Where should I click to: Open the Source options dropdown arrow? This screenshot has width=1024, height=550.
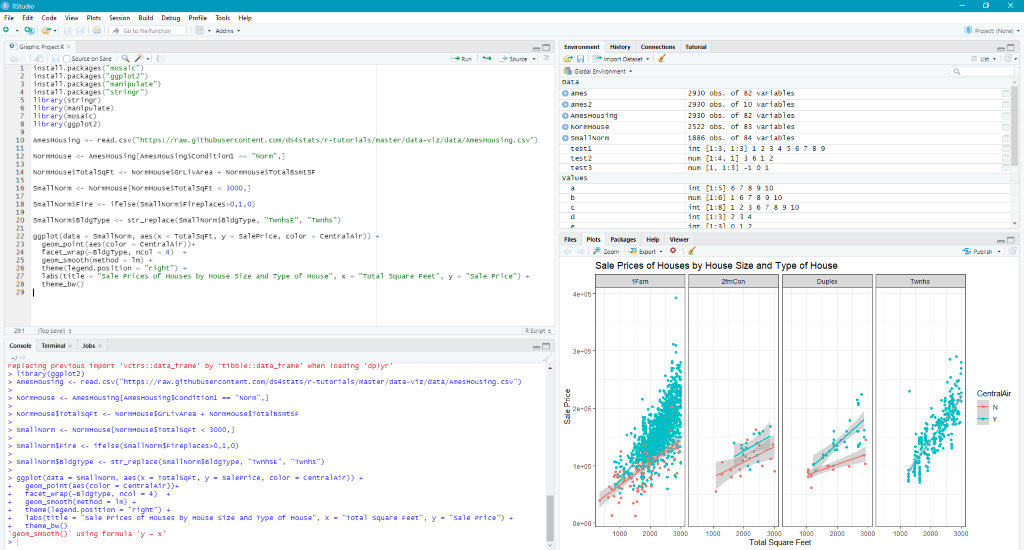click(x=534, y=59)
